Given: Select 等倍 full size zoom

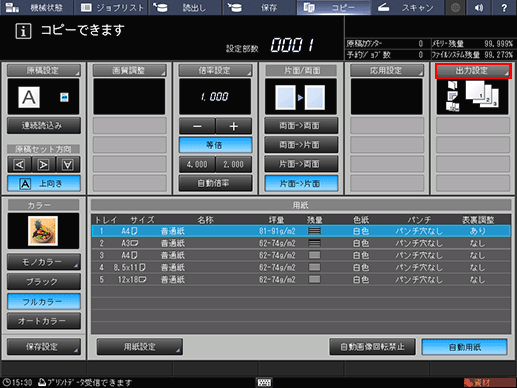Looking at the screenshot, I should tap(215, 145).
